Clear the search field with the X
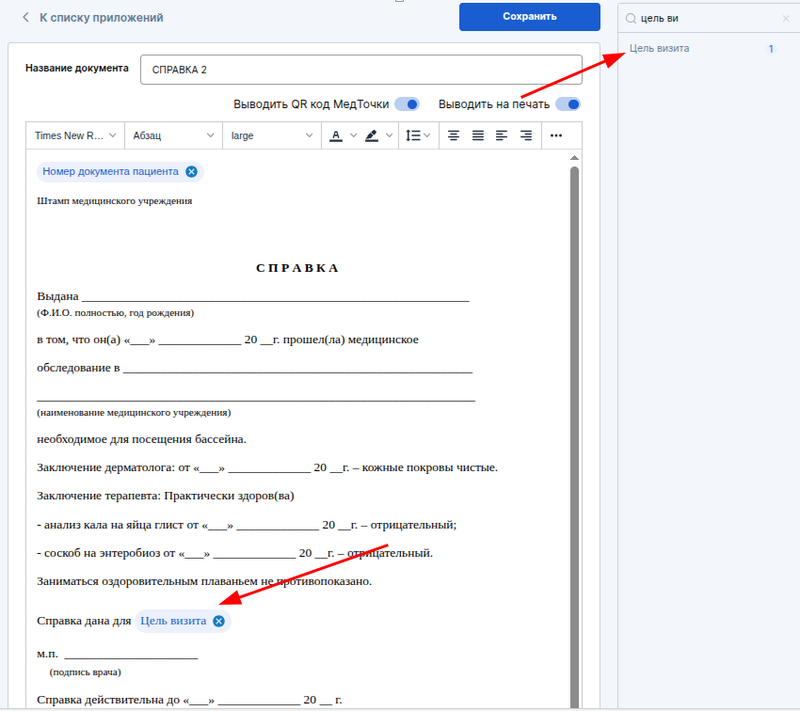 click(x=786, y=18)
